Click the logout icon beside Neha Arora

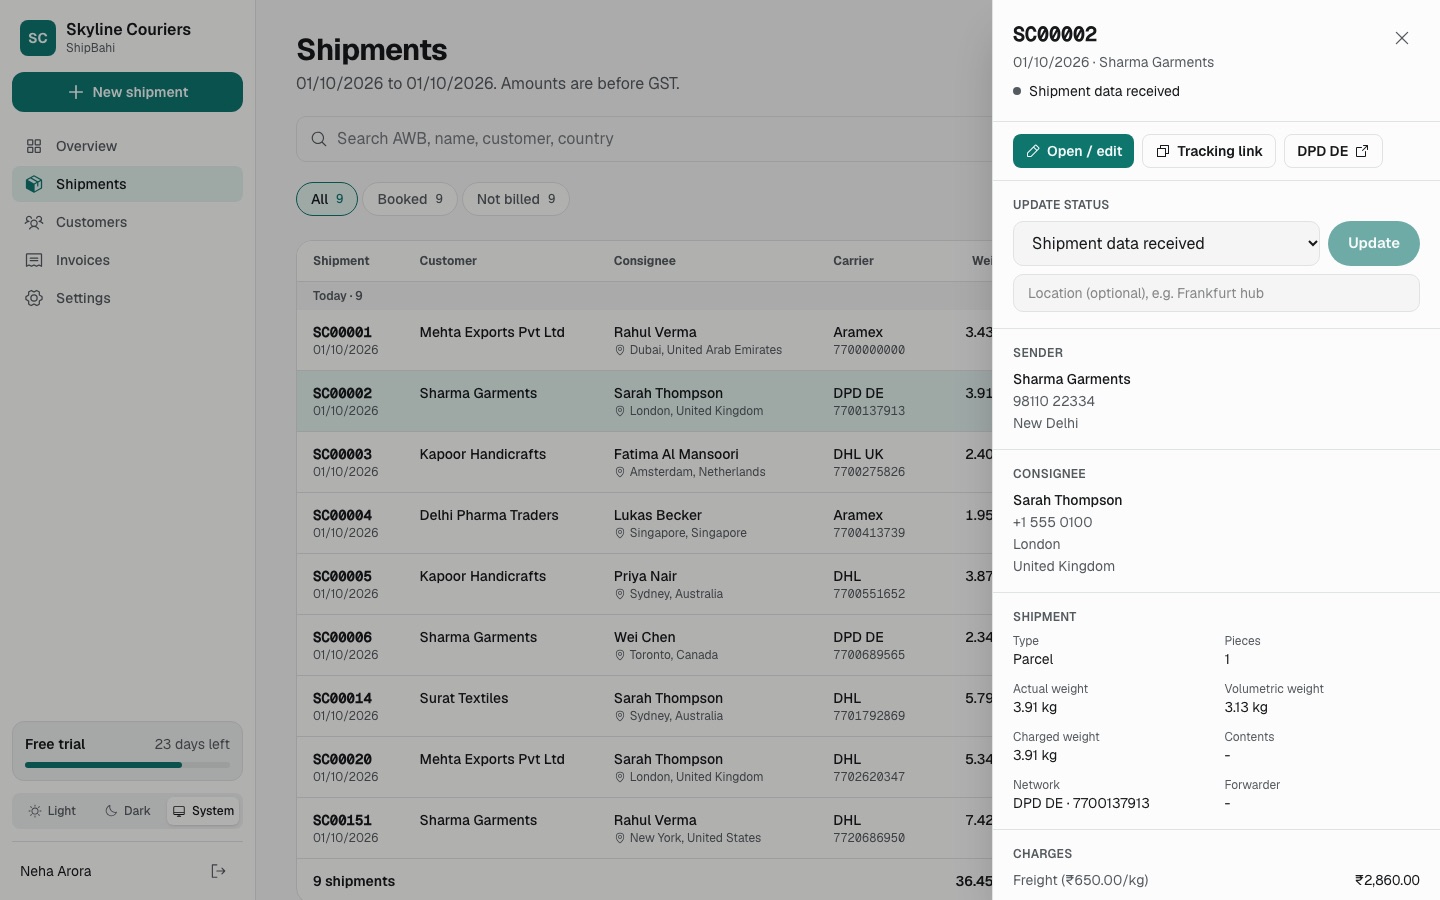[218, 871]
